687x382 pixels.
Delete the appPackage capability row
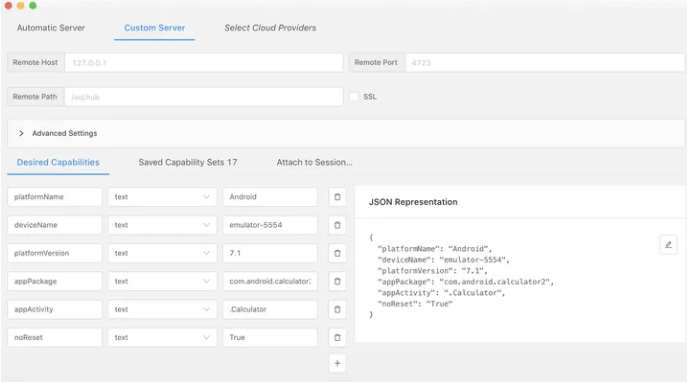click(337, 281)
